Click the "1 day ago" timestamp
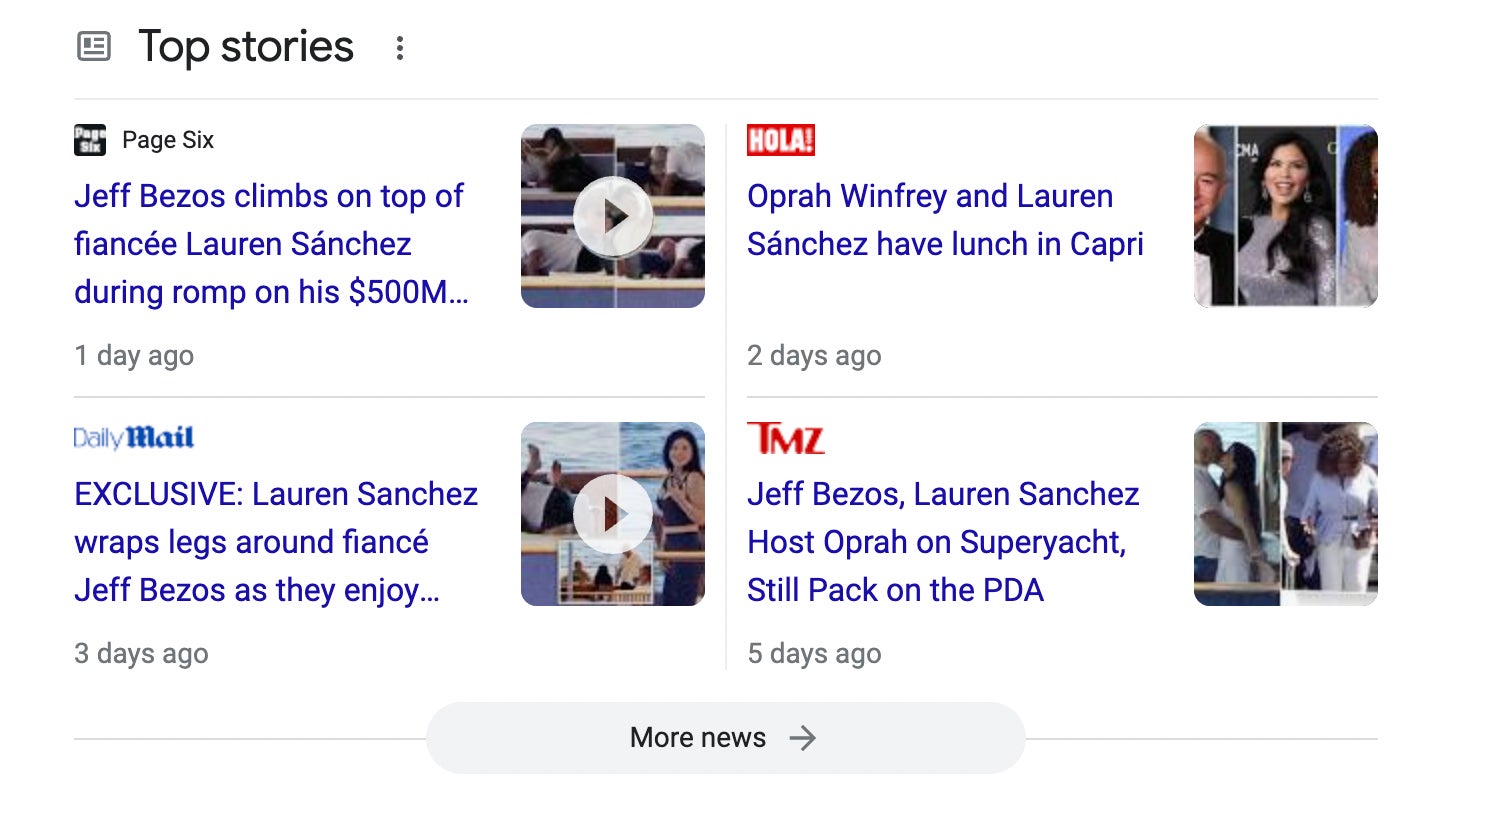The image size is (1500, 836). (x=134, y=356)
